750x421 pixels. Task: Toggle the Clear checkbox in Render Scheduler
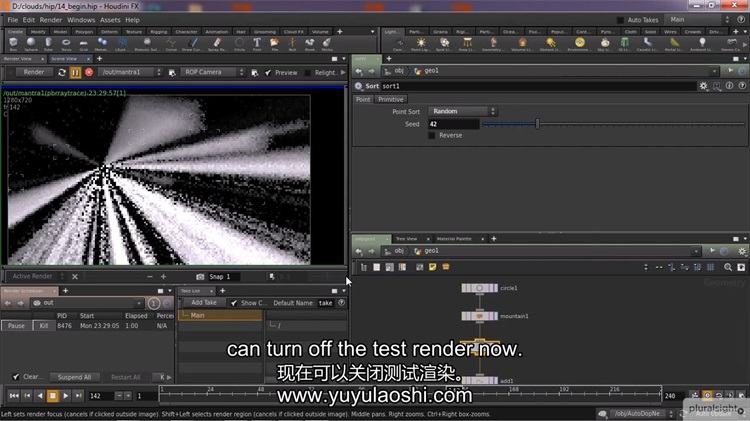tap(16, 377)
